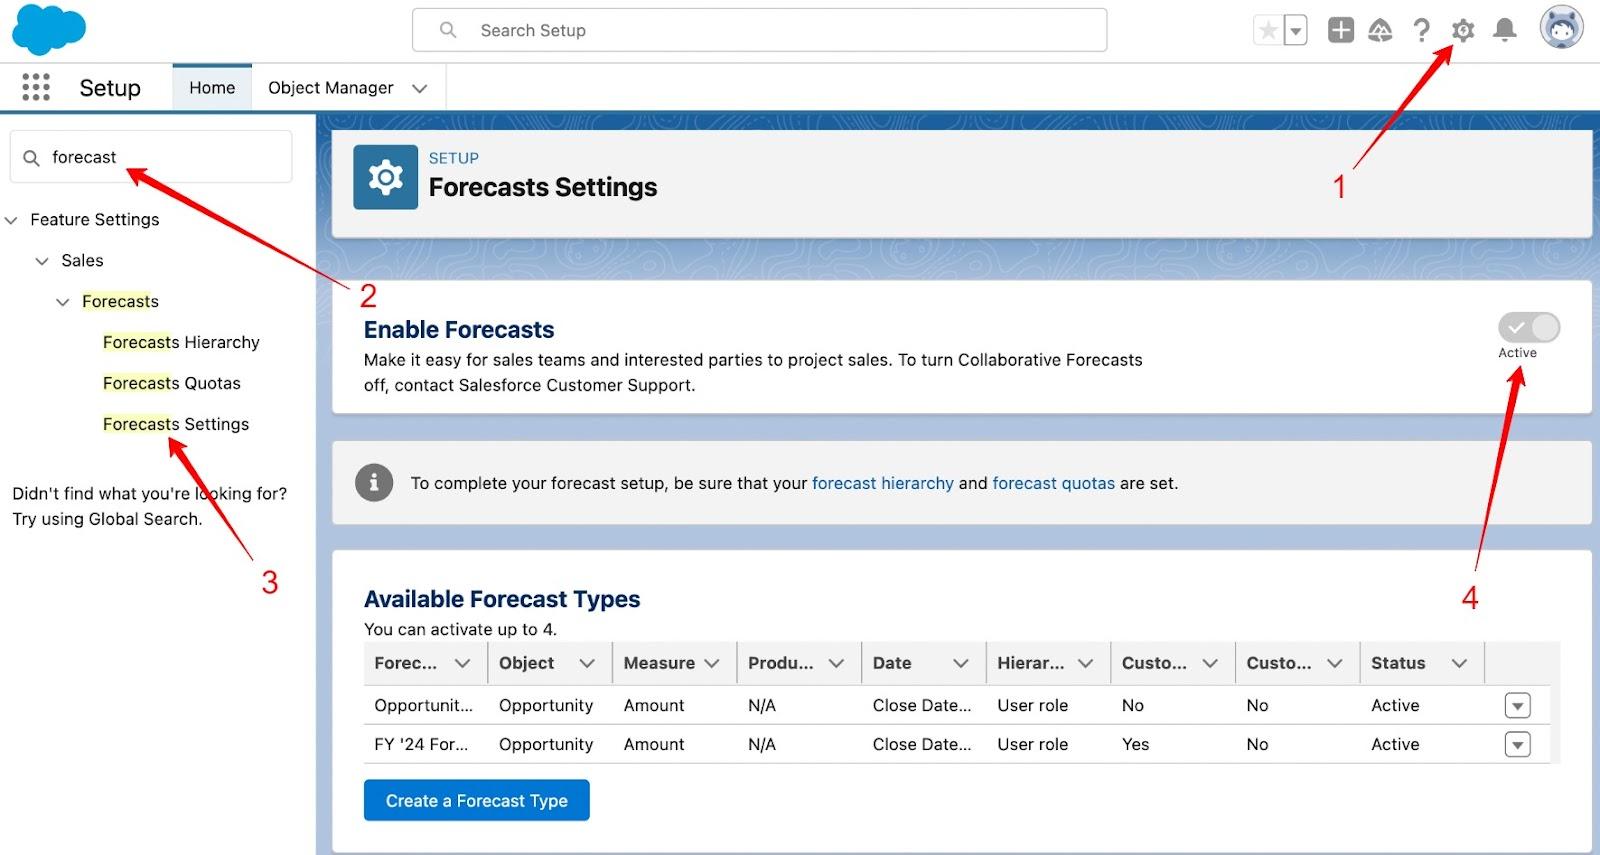Click the Create a Forecast Type button
Image resolution: width=1600 pixels, height=855 pixels.
point(477,800)
